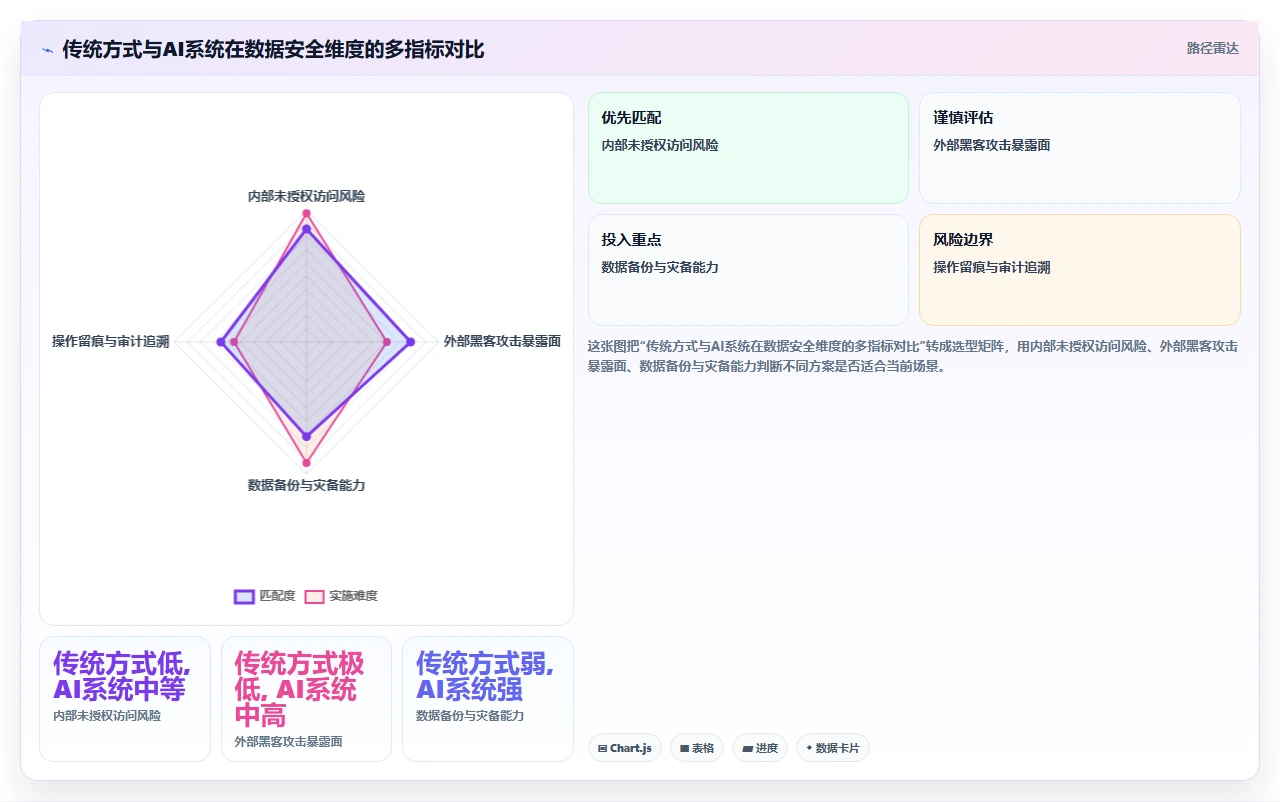Click the 进度 tag chip
The width and height of the screenshot is (1280, 802).
coord(760,748)
